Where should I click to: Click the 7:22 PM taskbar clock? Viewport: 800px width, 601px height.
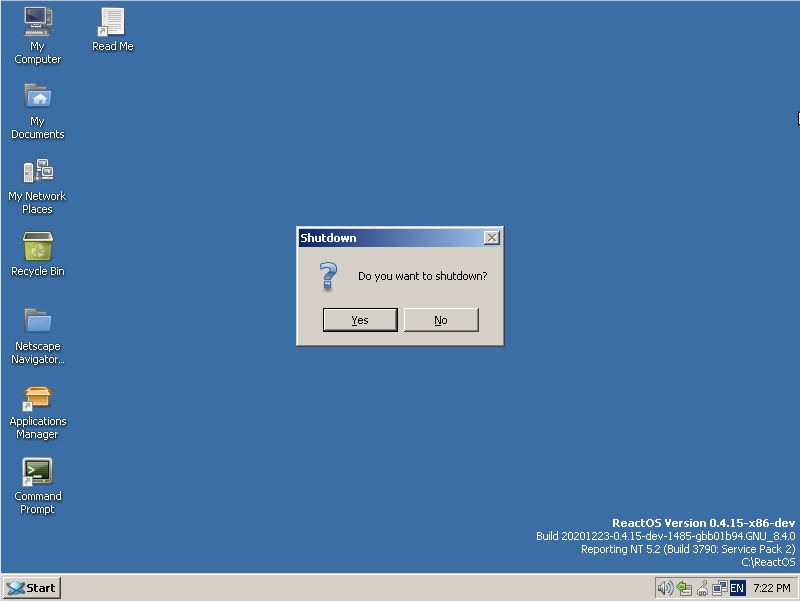tap(772, 588)
